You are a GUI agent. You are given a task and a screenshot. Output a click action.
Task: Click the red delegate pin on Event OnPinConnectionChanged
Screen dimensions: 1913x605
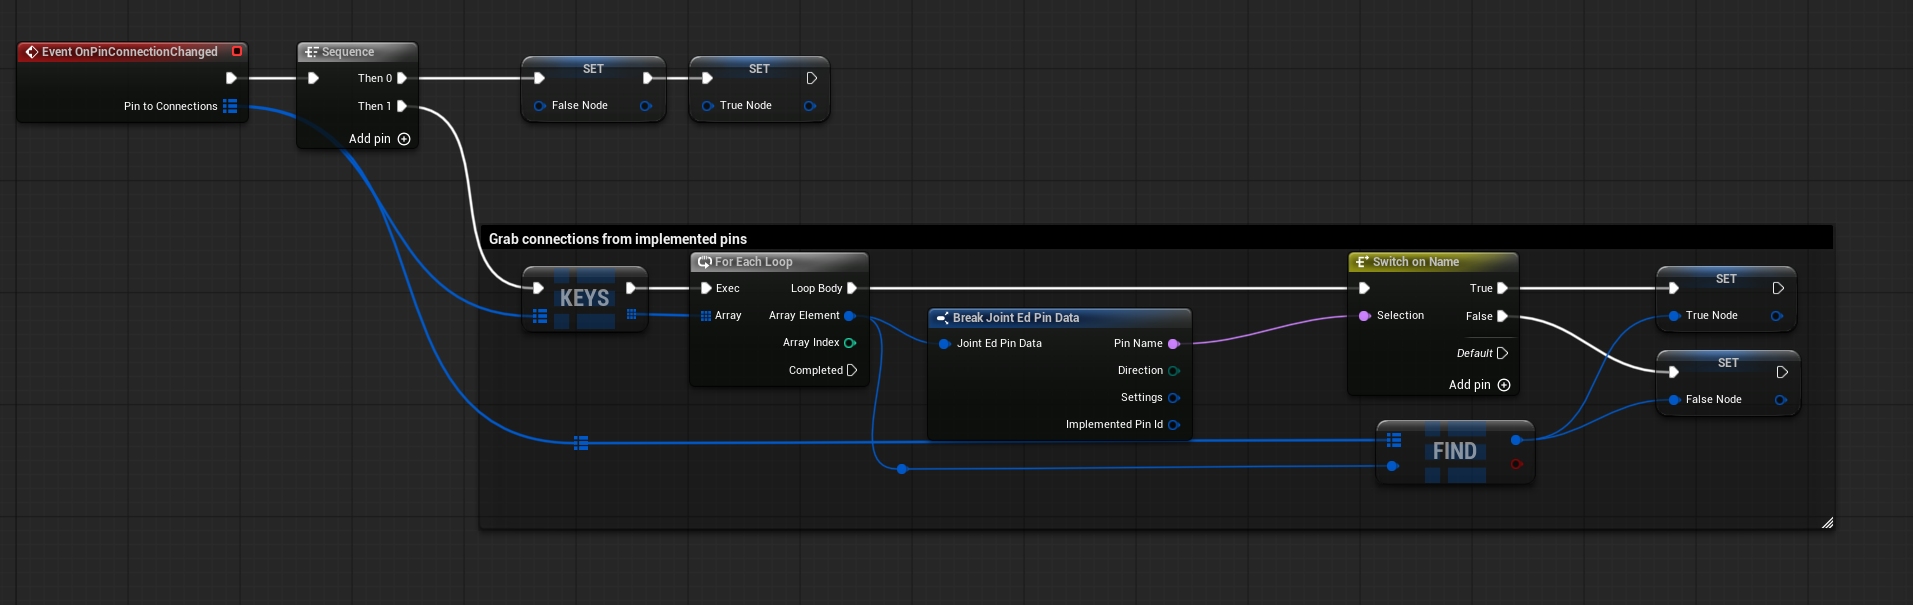[237, 51]
